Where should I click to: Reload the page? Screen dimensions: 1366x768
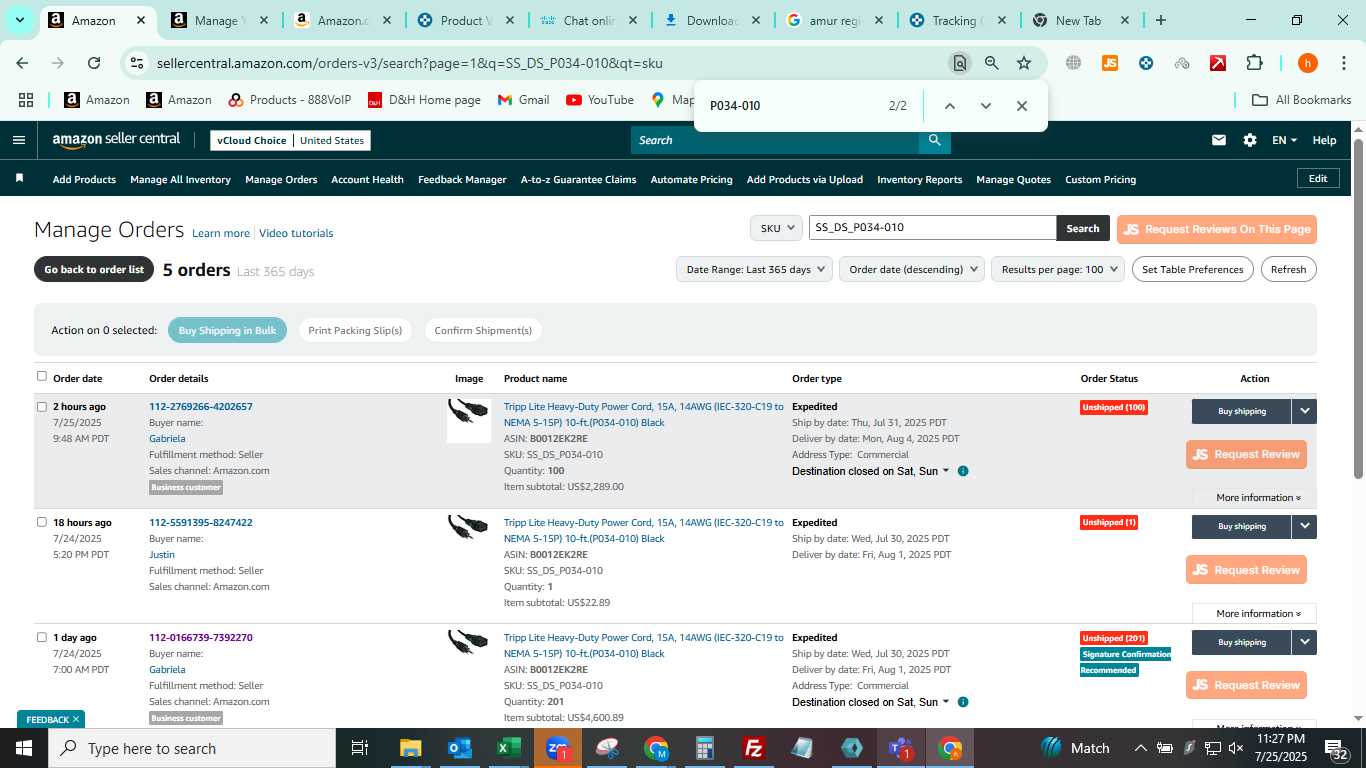tap(94, 63)
